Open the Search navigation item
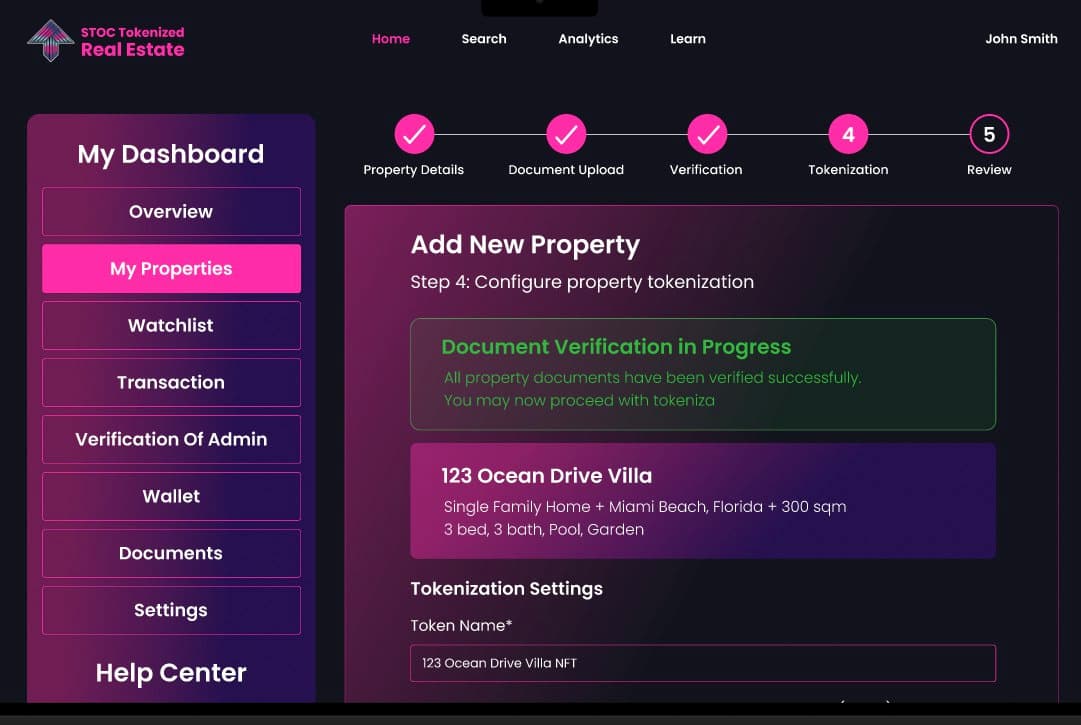 [x=484, y=39]
